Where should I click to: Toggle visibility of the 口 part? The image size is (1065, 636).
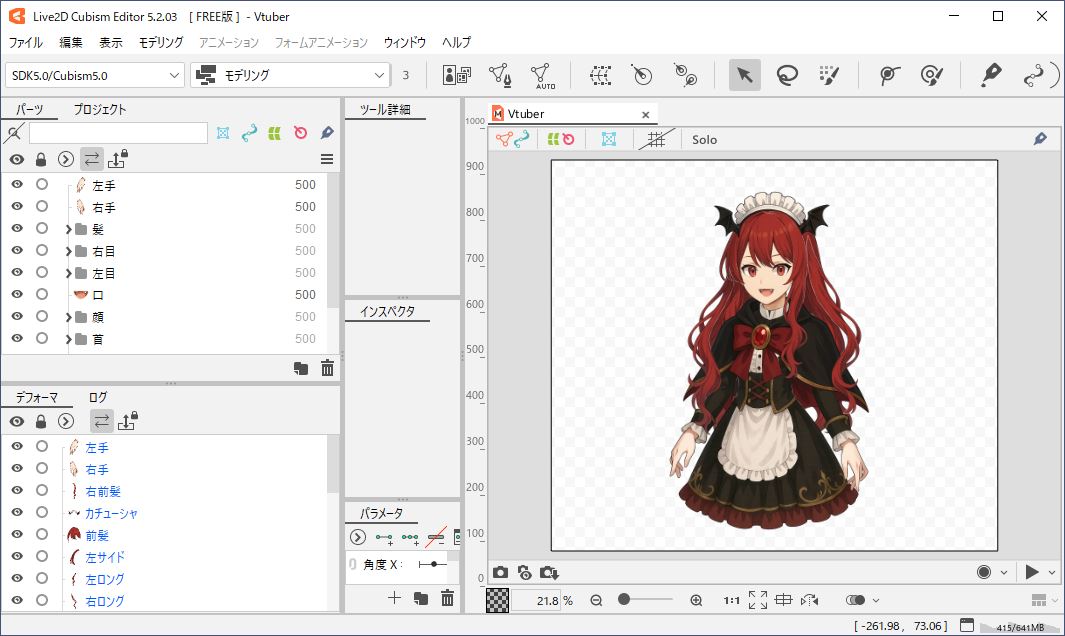[x=17, y=295]
